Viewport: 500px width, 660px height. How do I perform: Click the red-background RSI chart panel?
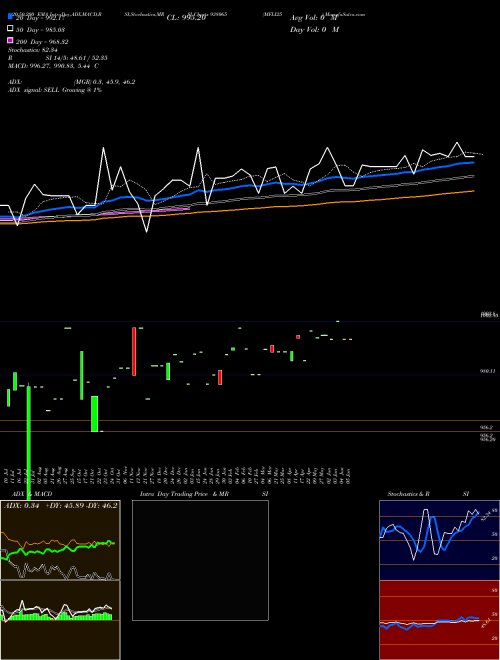pyautogui.click(x=439, y=620)
